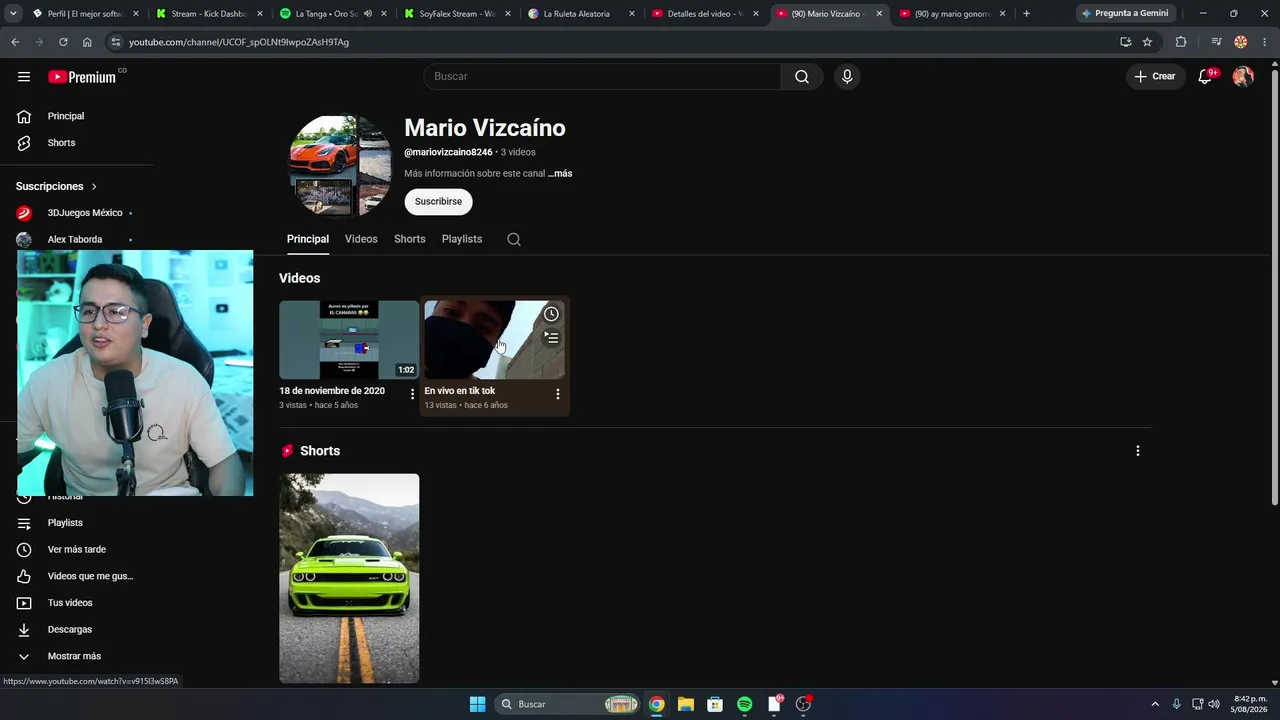
Task: Open the taskbar clock showing 8:42 p.m.
Action: pyautogui.click(x=1250, y=704)
